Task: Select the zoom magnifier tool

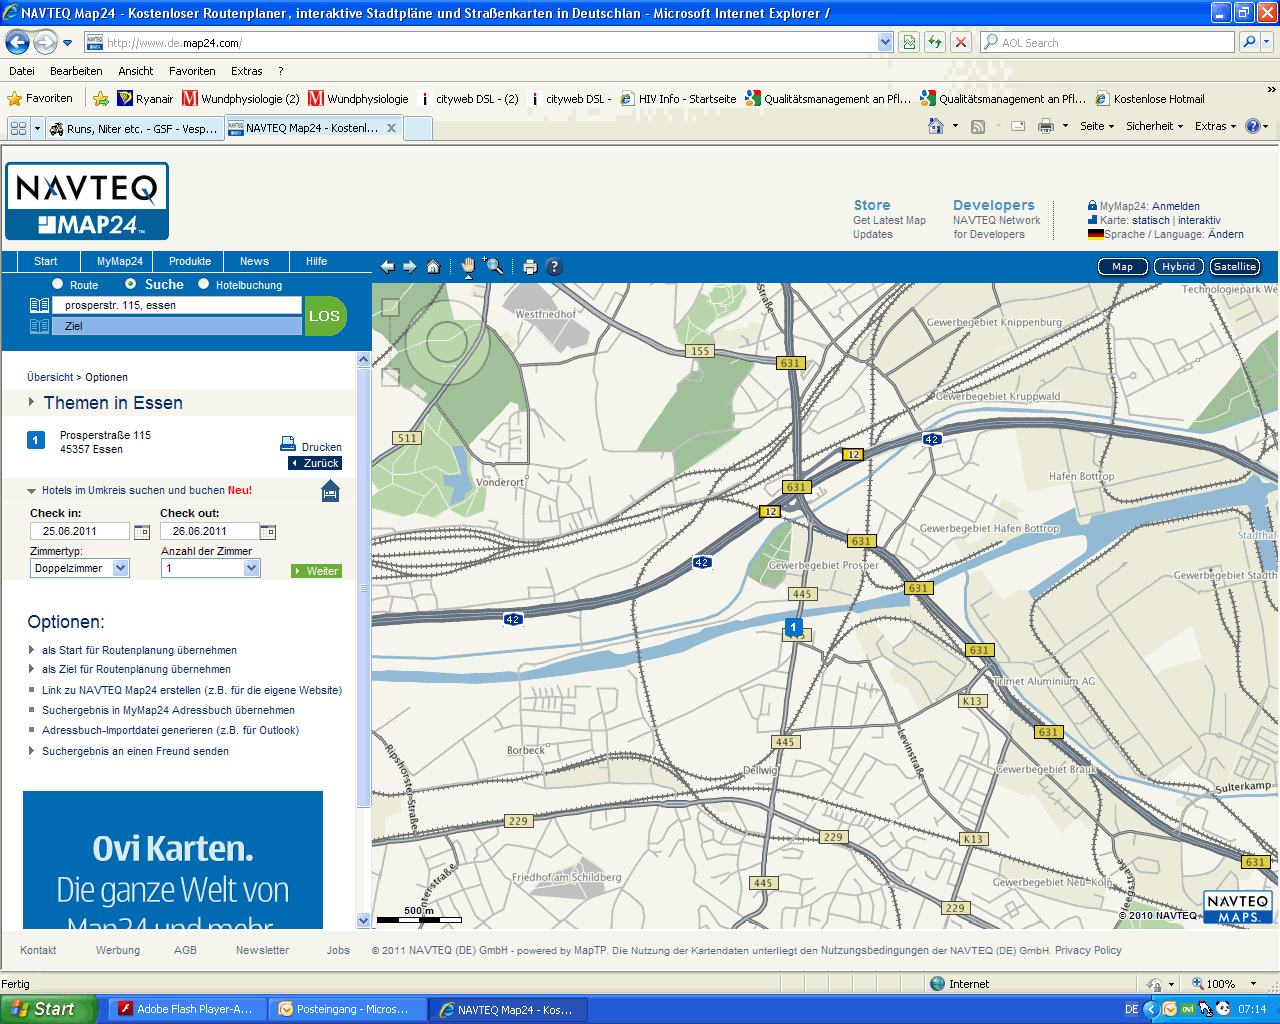Action: click(x=494, y=266)
